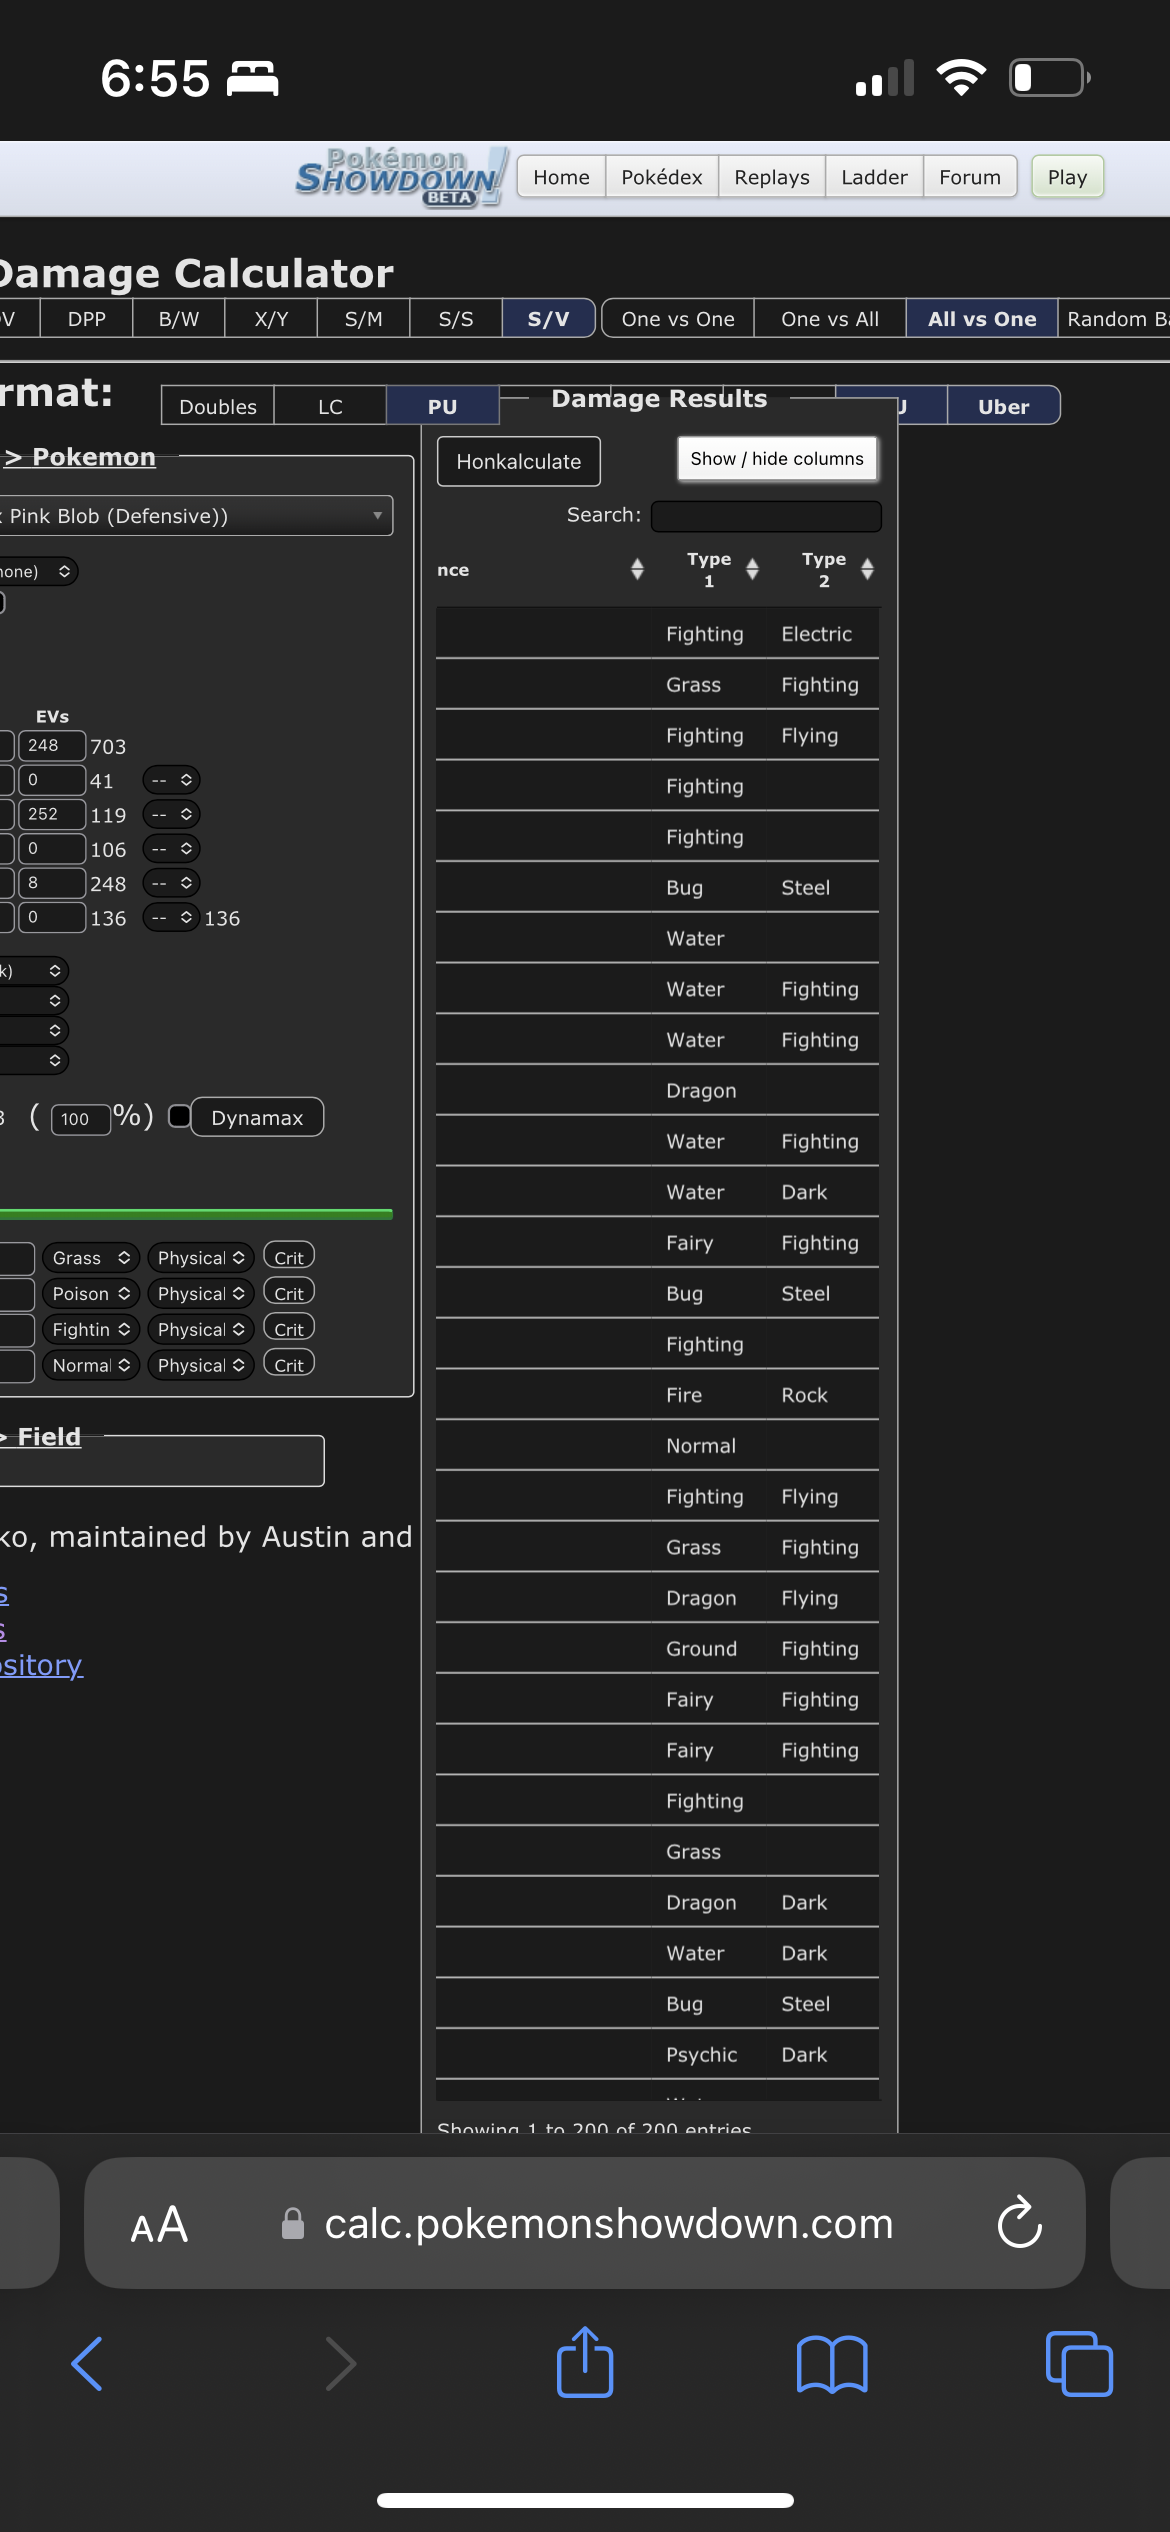Open the Pink Blob (Defensive) set dropdown
1170x2532 pixels.
[195, 516]
